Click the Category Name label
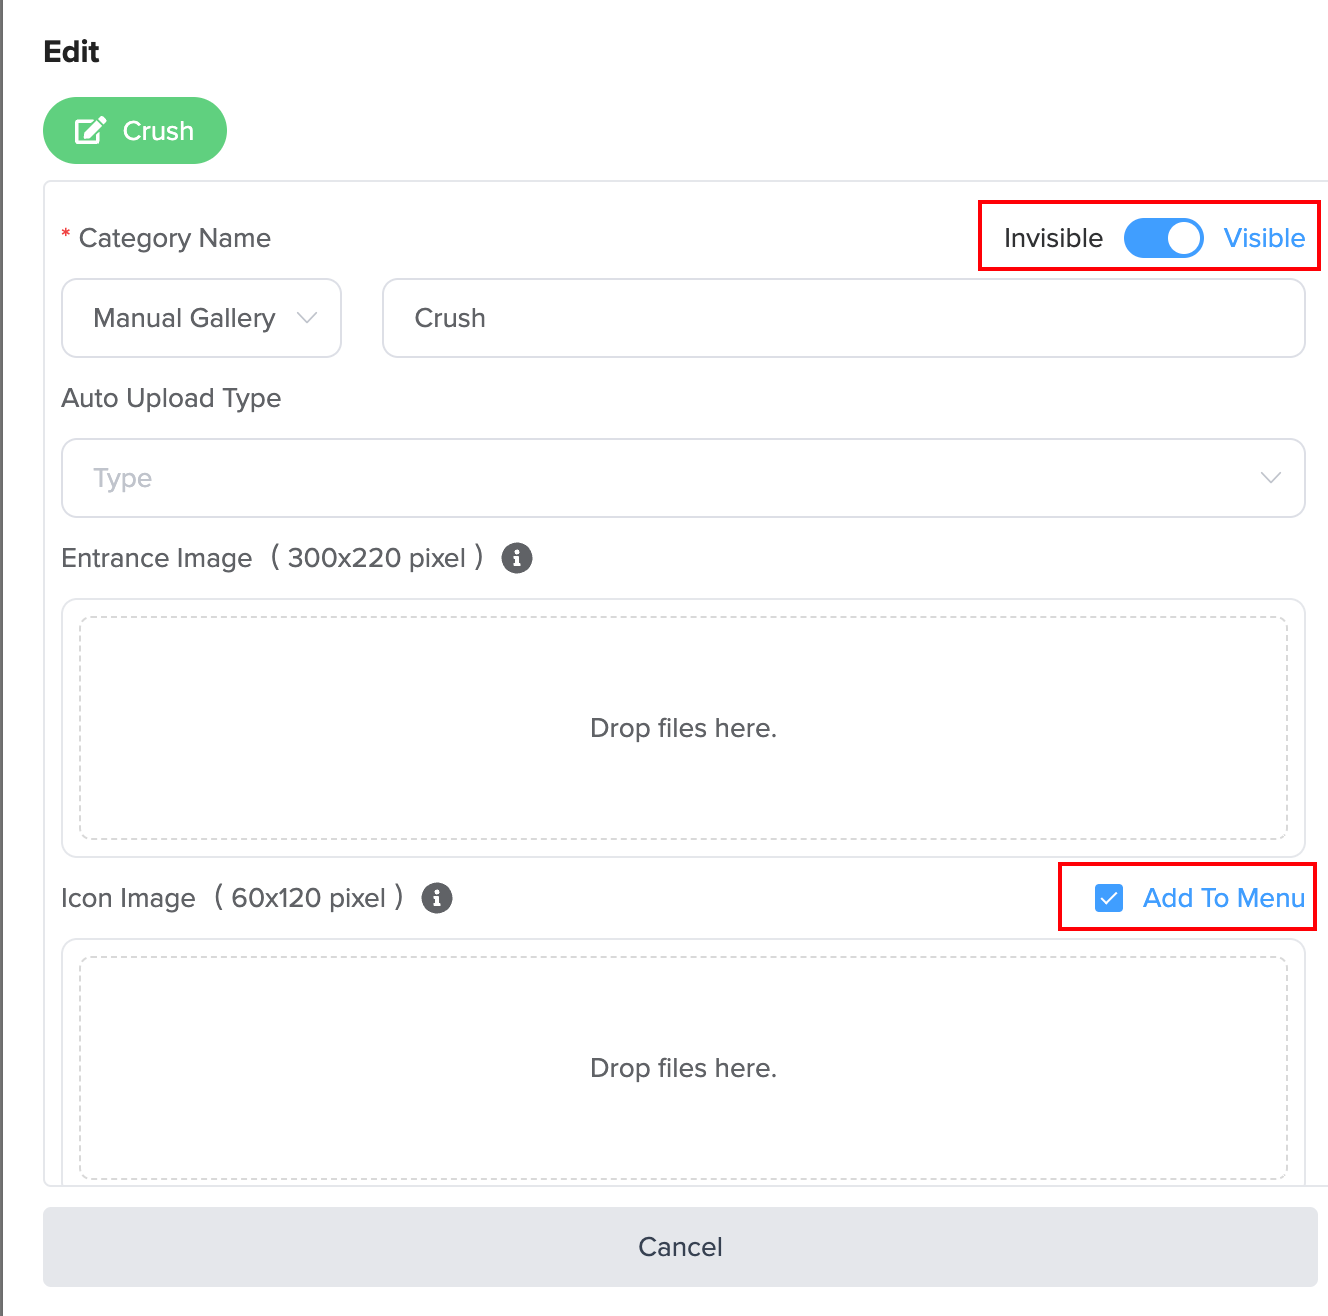The image size is (1328, 1316). pos(174,238)
